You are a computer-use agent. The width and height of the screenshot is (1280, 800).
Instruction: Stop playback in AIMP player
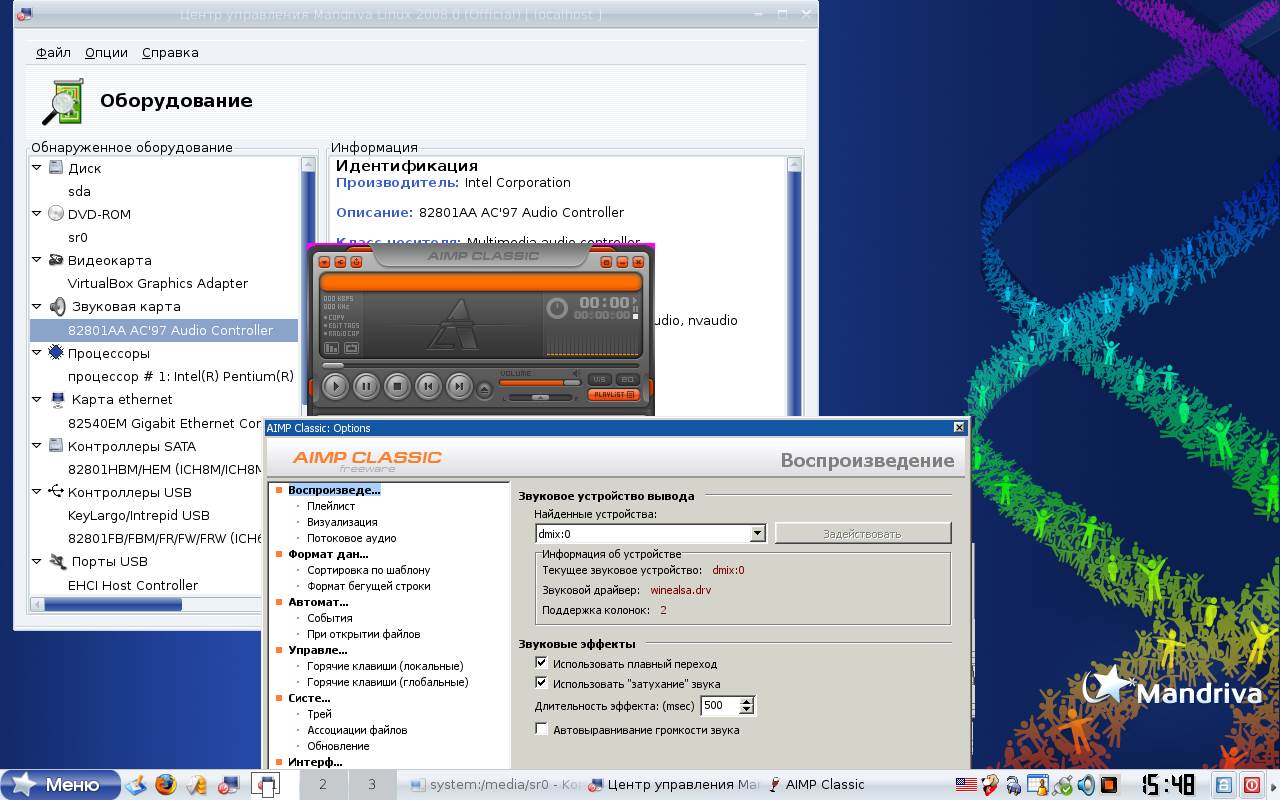pos(397,385)
